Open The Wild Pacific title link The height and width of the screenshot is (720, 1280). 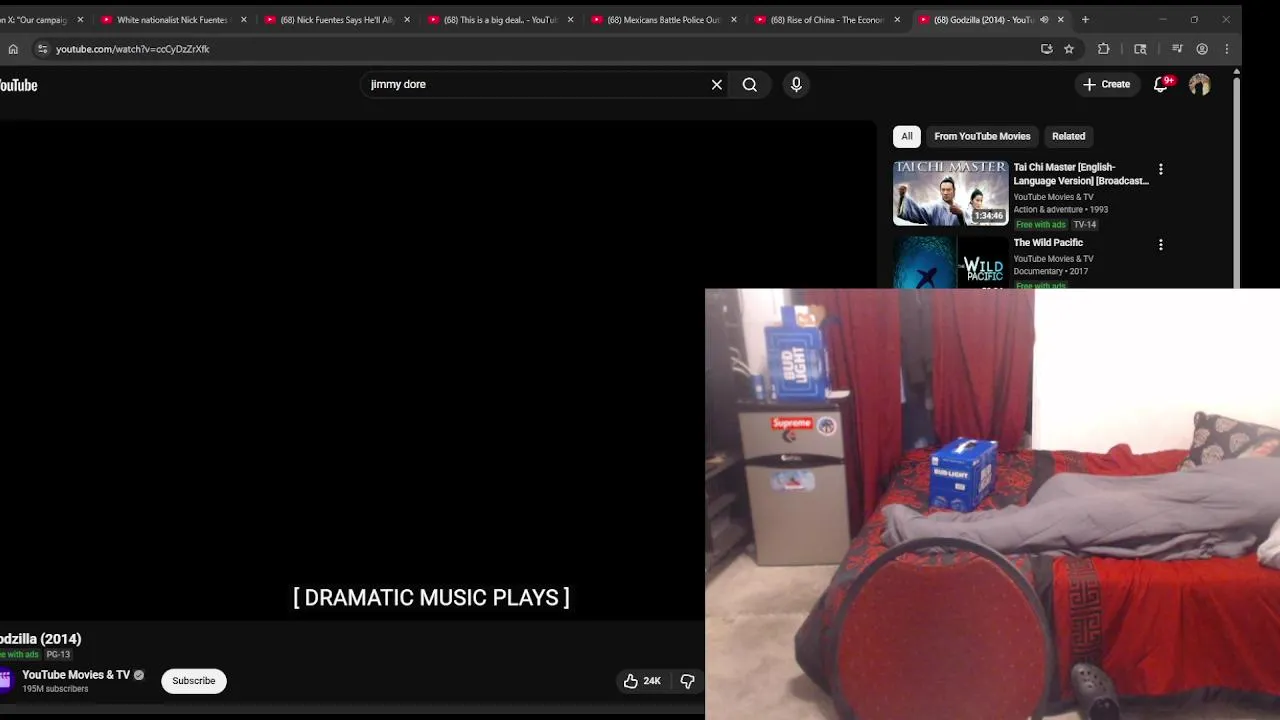pos(1048,243)
